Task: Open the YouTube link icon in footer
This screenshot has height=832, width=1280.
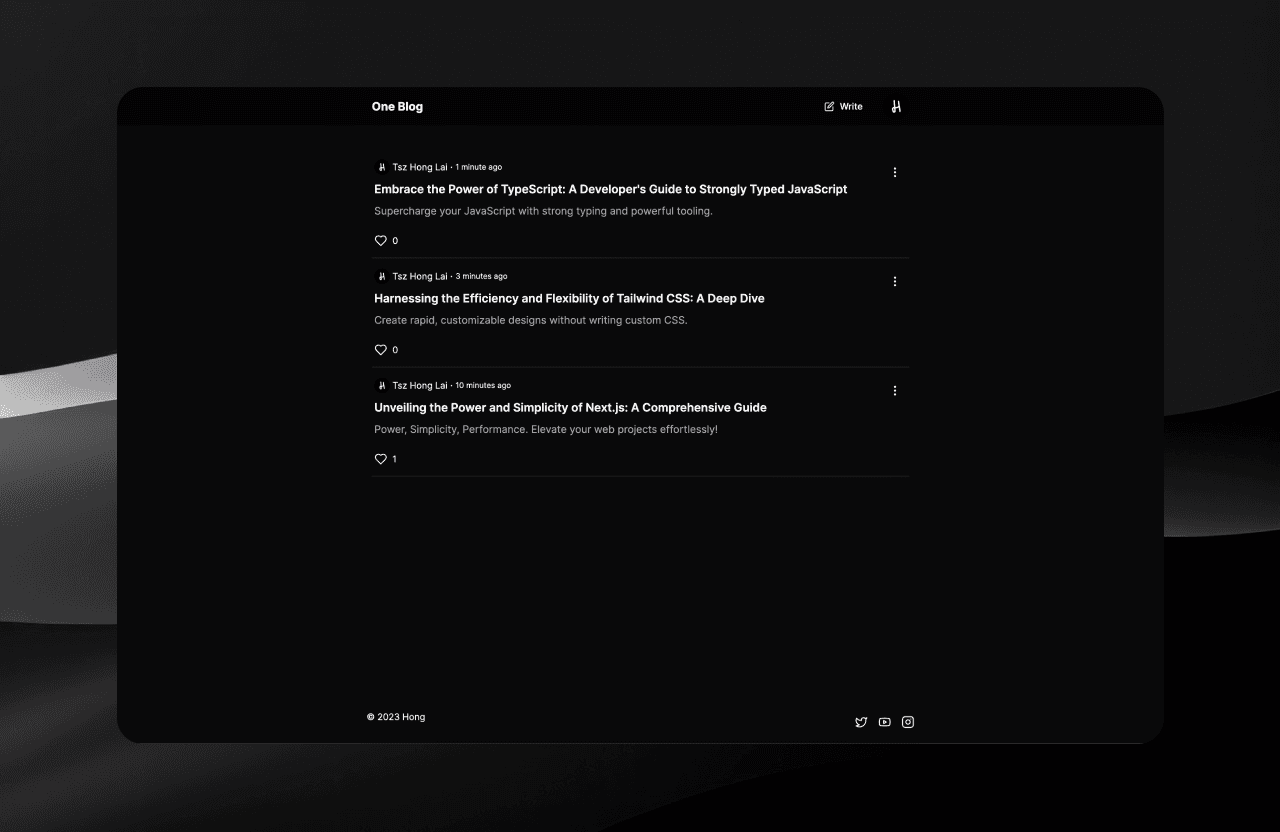Action: (x=884, y=722)
